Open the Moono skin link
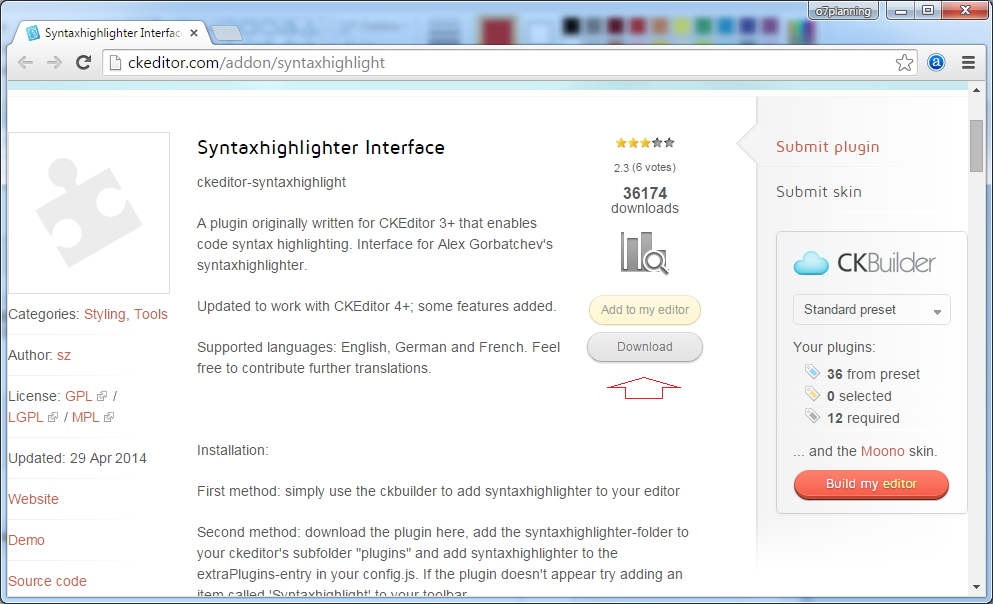 click(x=883, y=451)
